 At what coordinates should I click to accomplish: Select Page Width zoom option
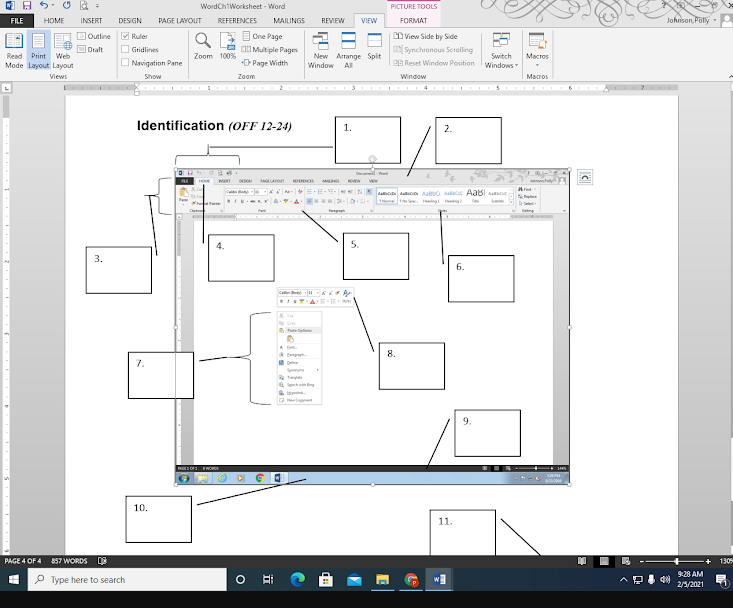pos(265,63)
